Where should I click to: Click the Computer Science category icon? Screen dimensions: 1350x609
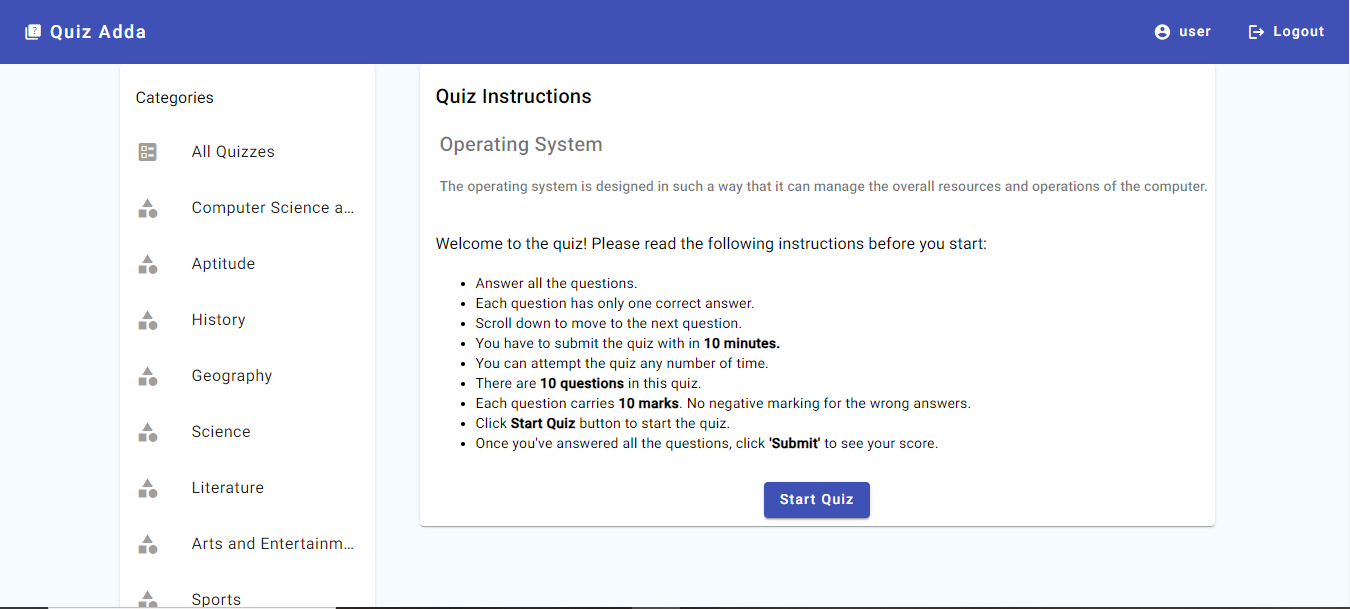point(148,208)
